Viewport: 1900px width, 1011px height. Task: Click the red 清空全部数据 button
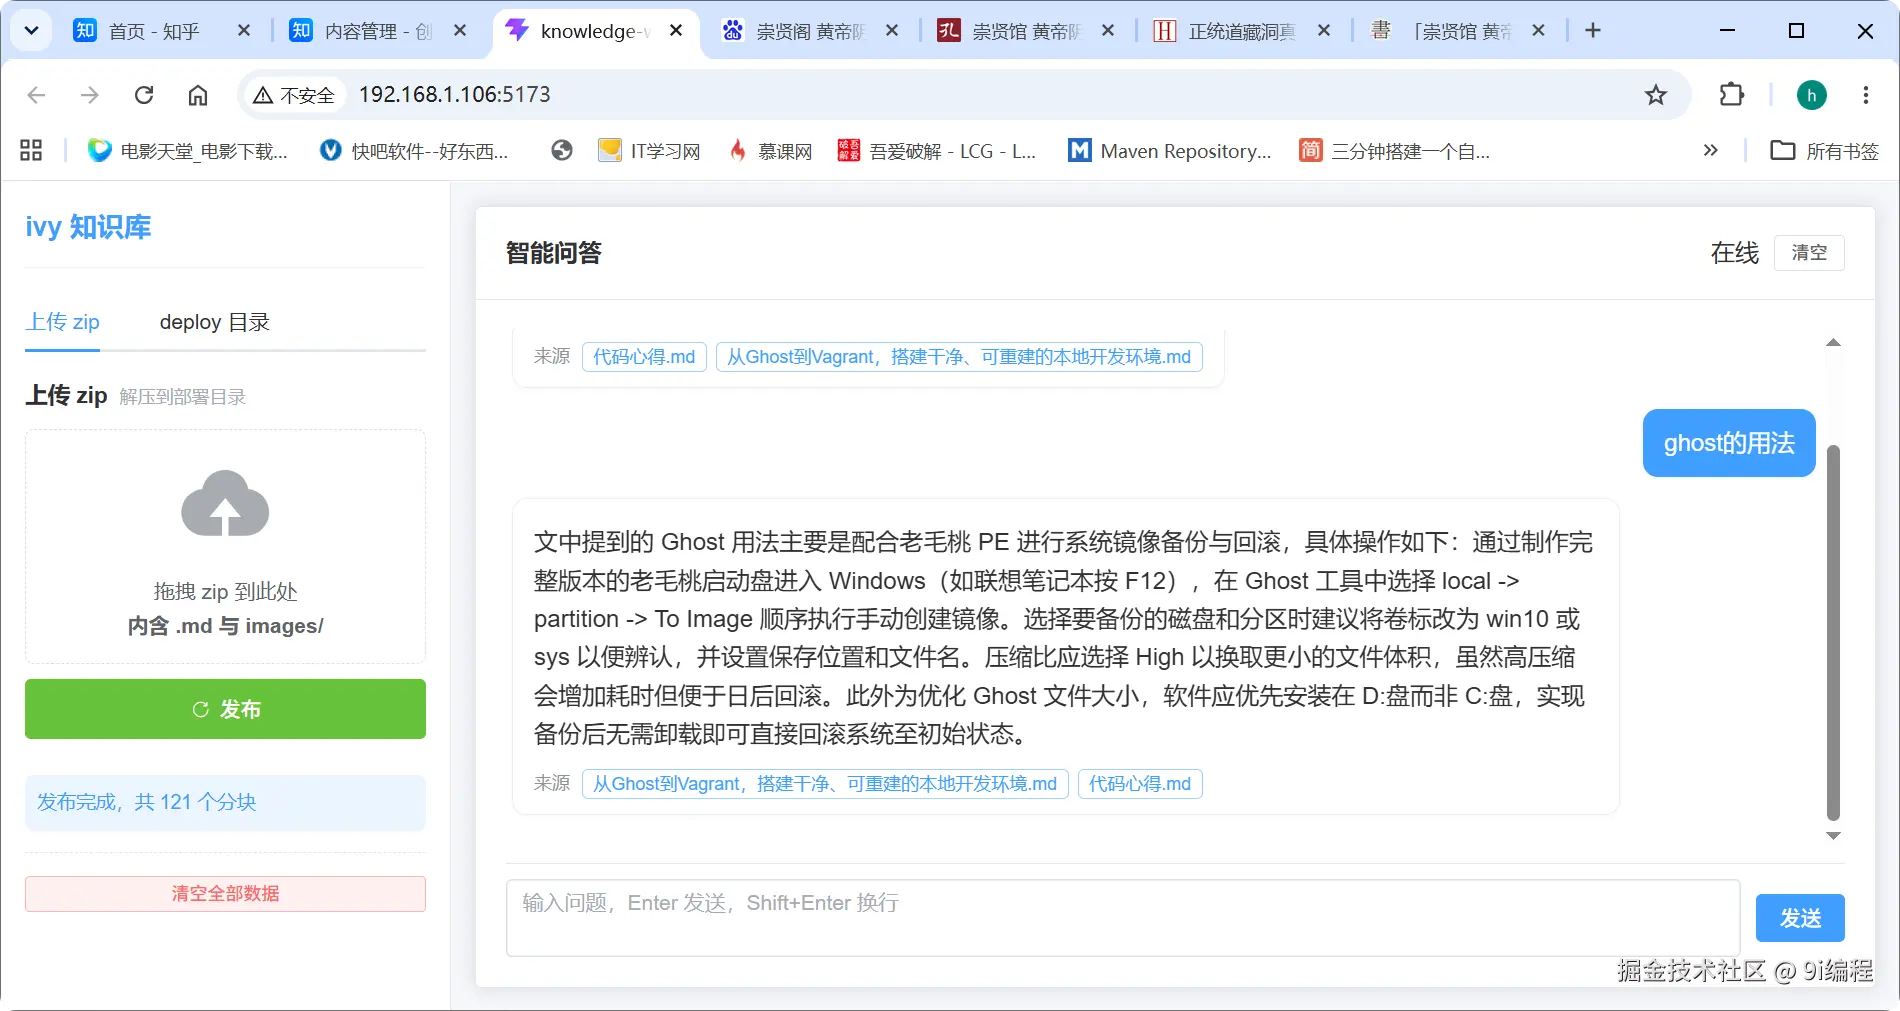click(x=225, y=894)
